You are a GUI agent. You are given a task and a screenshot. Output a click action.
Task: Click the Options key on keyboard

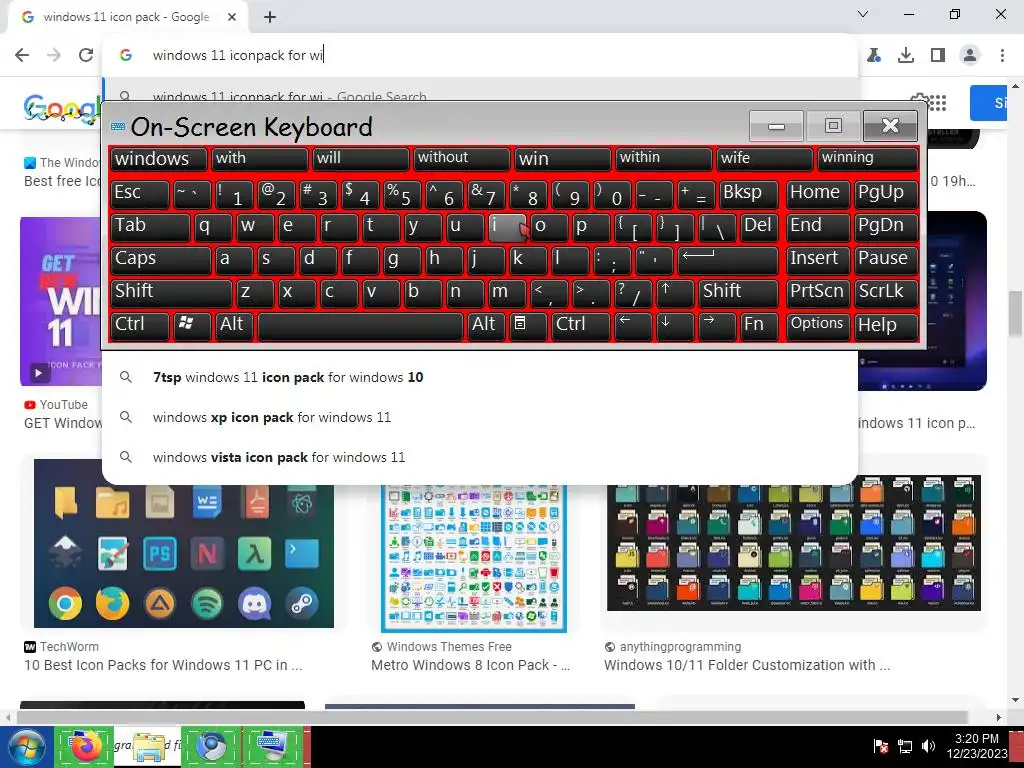point(818,326)
